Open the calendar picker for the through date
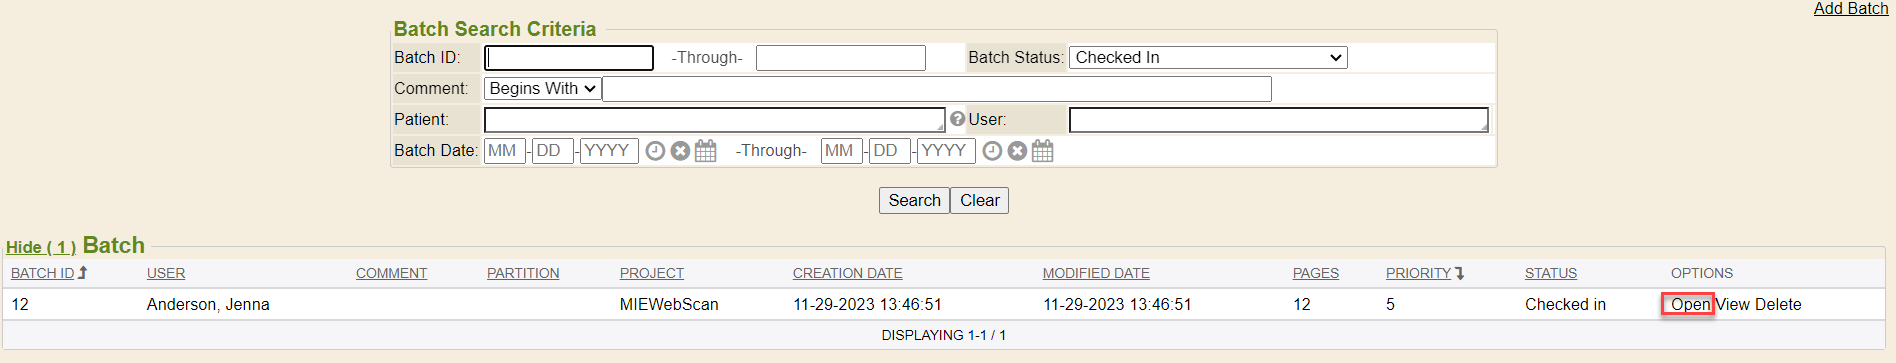The height and width of the screenshot is (363, 1896). click(x=1043, y=151)
